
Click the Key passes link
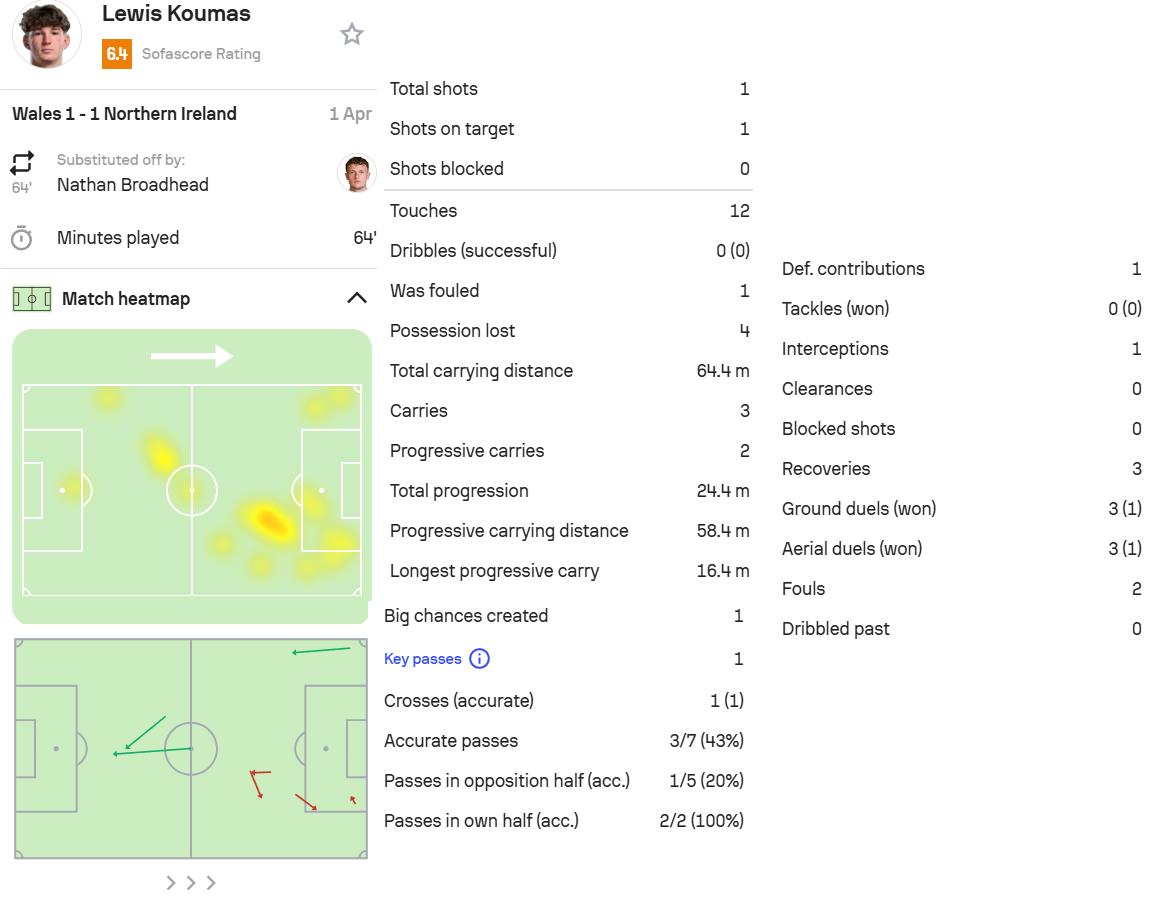423,659
